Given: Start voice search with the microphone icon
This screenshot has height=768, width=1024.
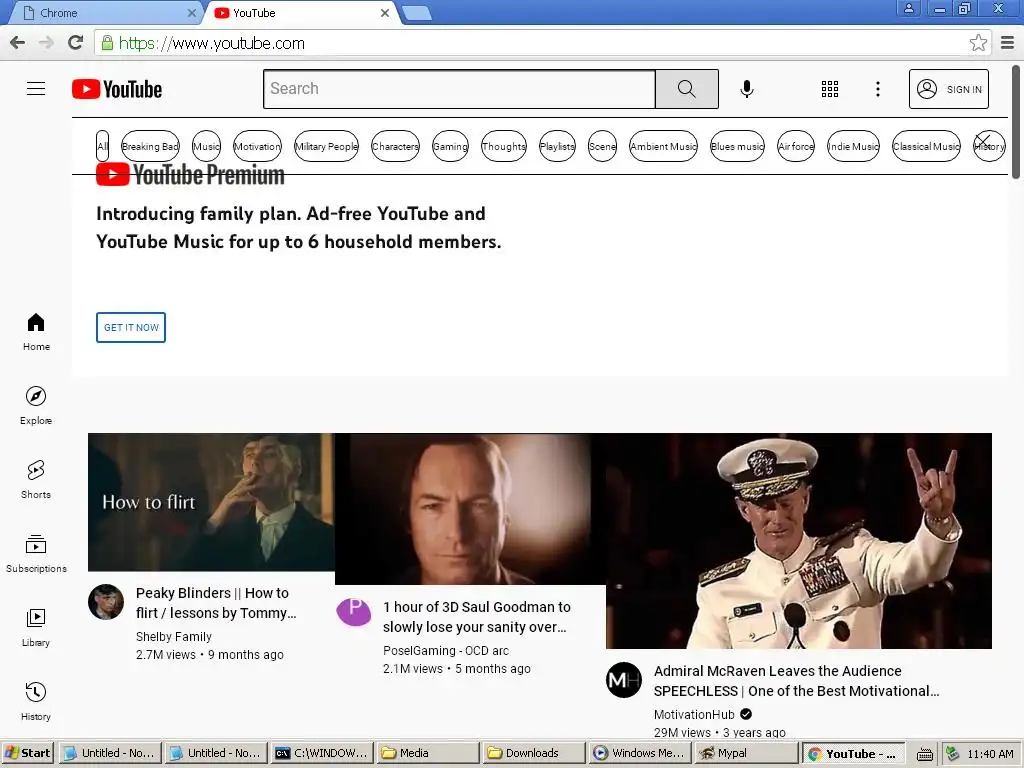Looking at the screenshot, I should click(x=747, y=89).
